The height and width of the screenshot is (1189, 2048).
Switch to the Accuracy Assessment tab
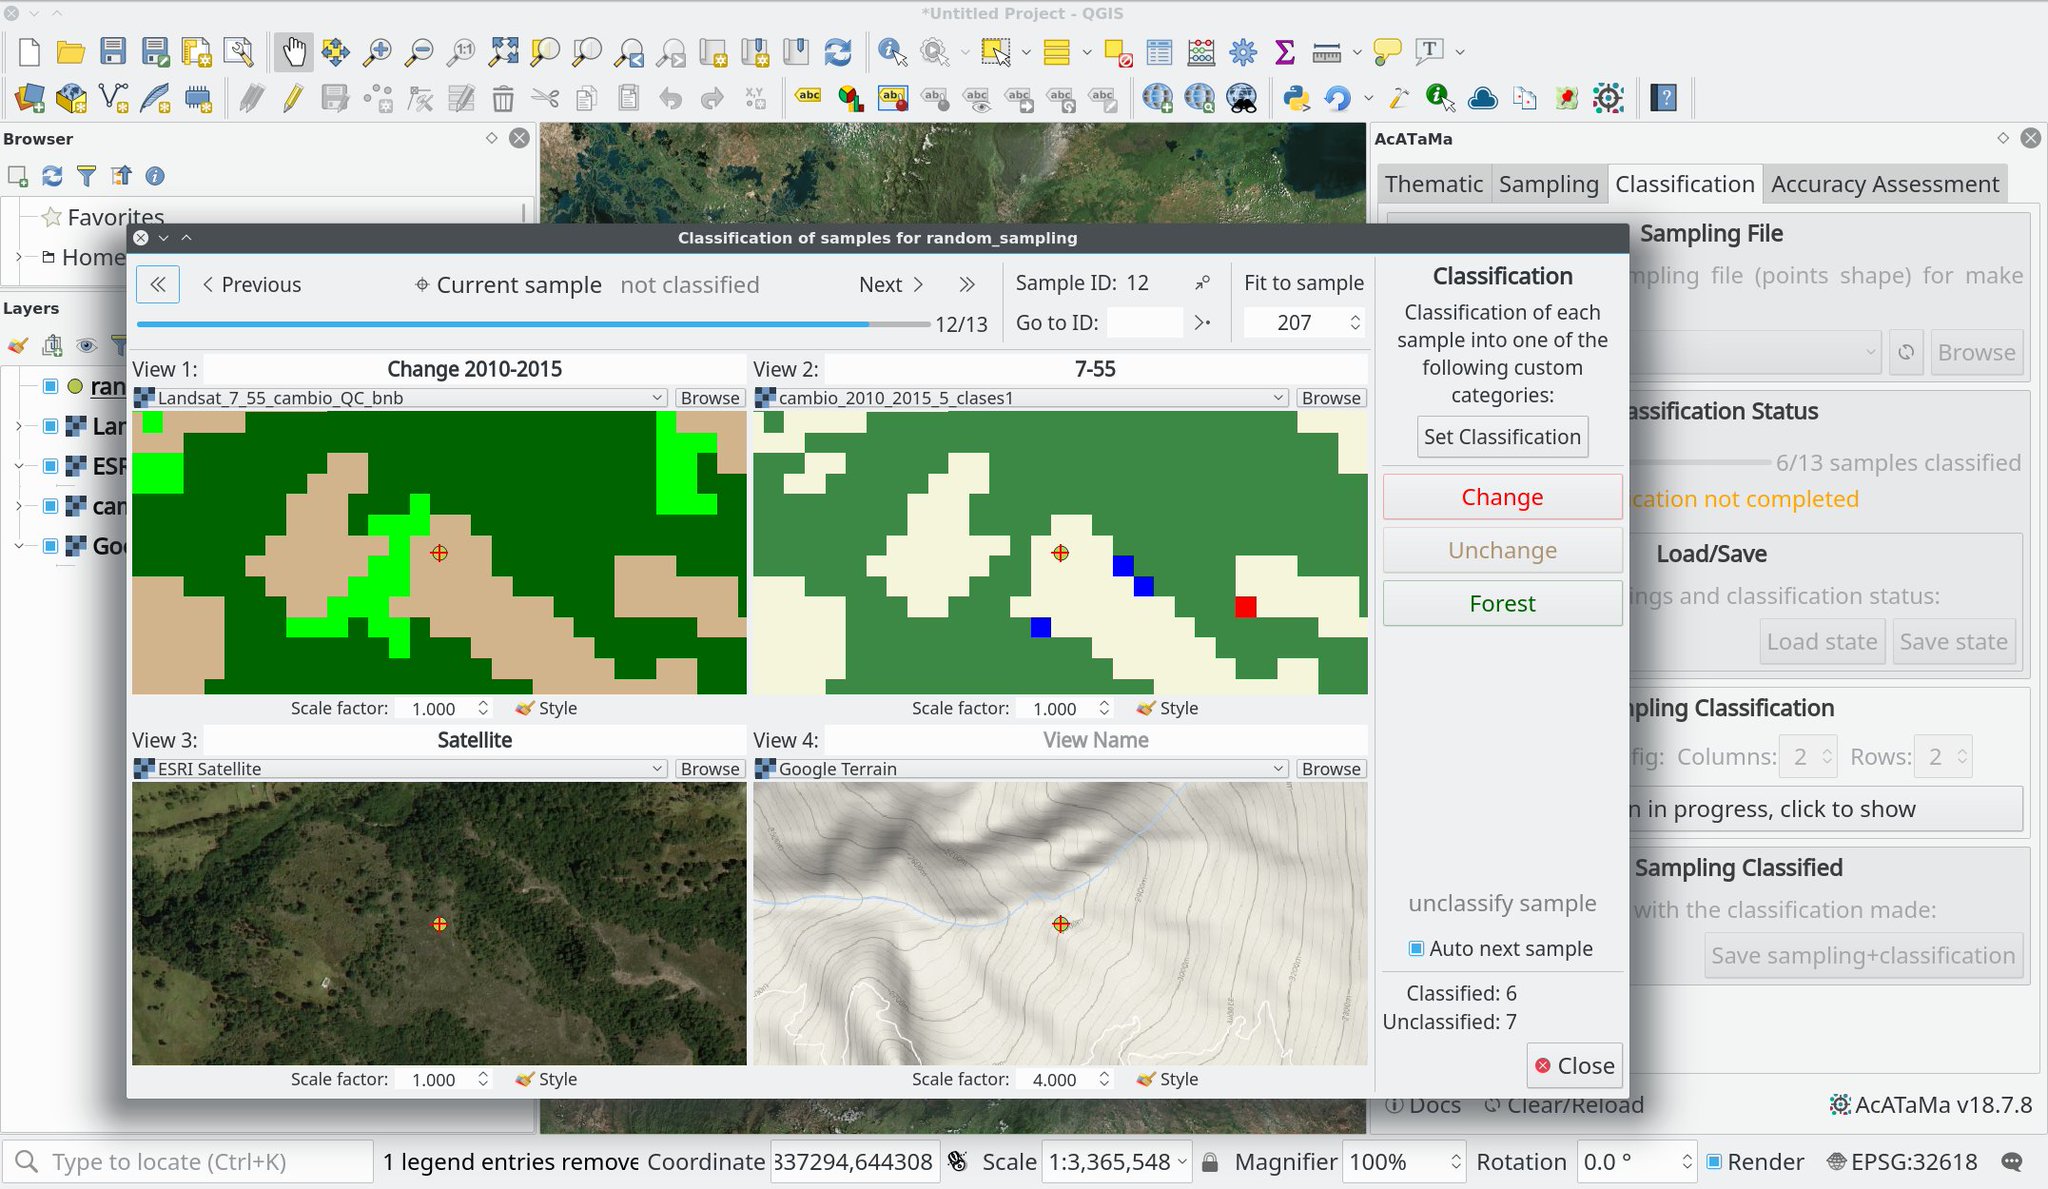pos(1884,184)
